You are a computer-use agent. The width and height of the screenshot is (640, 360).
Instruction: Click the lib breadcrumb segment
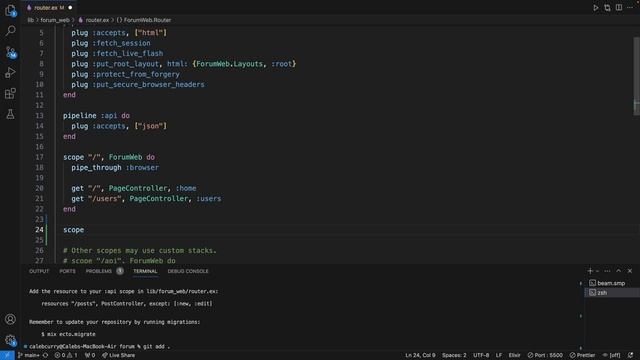31,20
